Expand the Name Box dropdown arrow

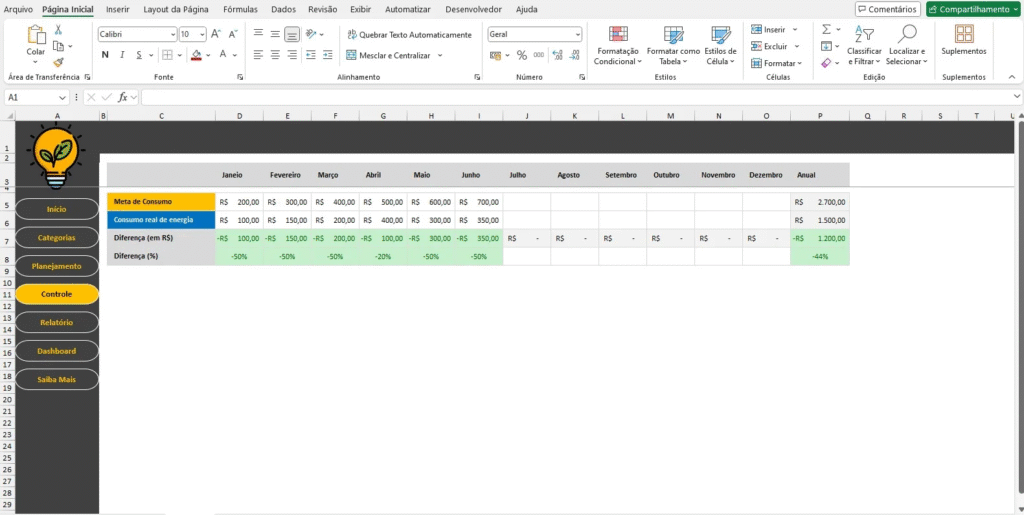(x=62, y=97)
